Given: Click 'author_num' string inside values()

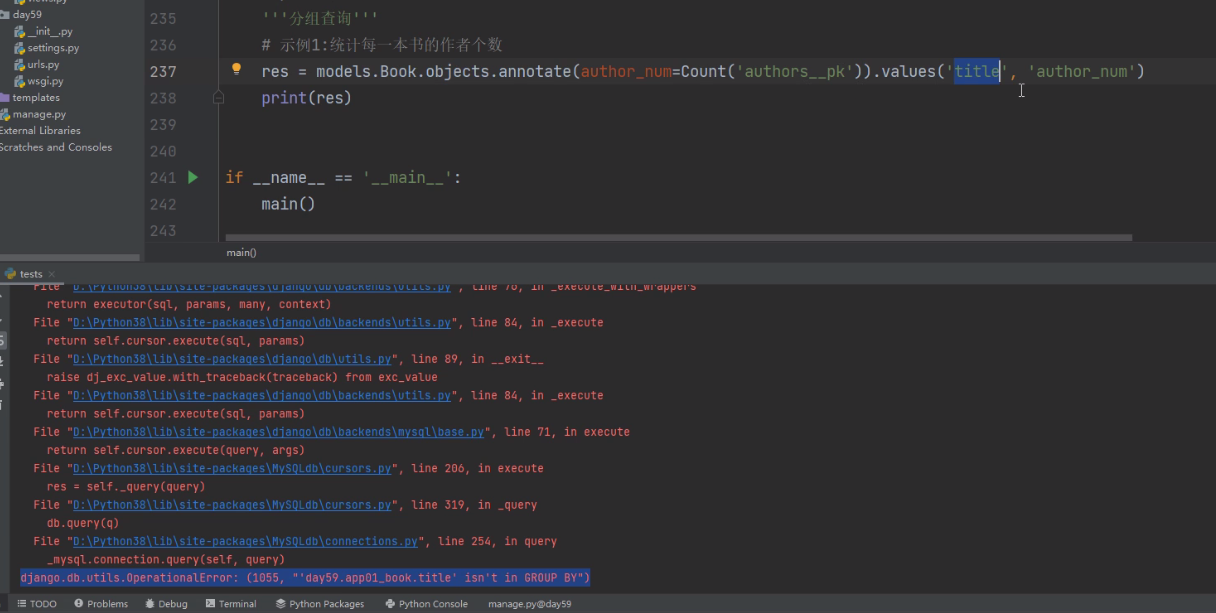Looking at the screenshot, I should click(1082, 71).
